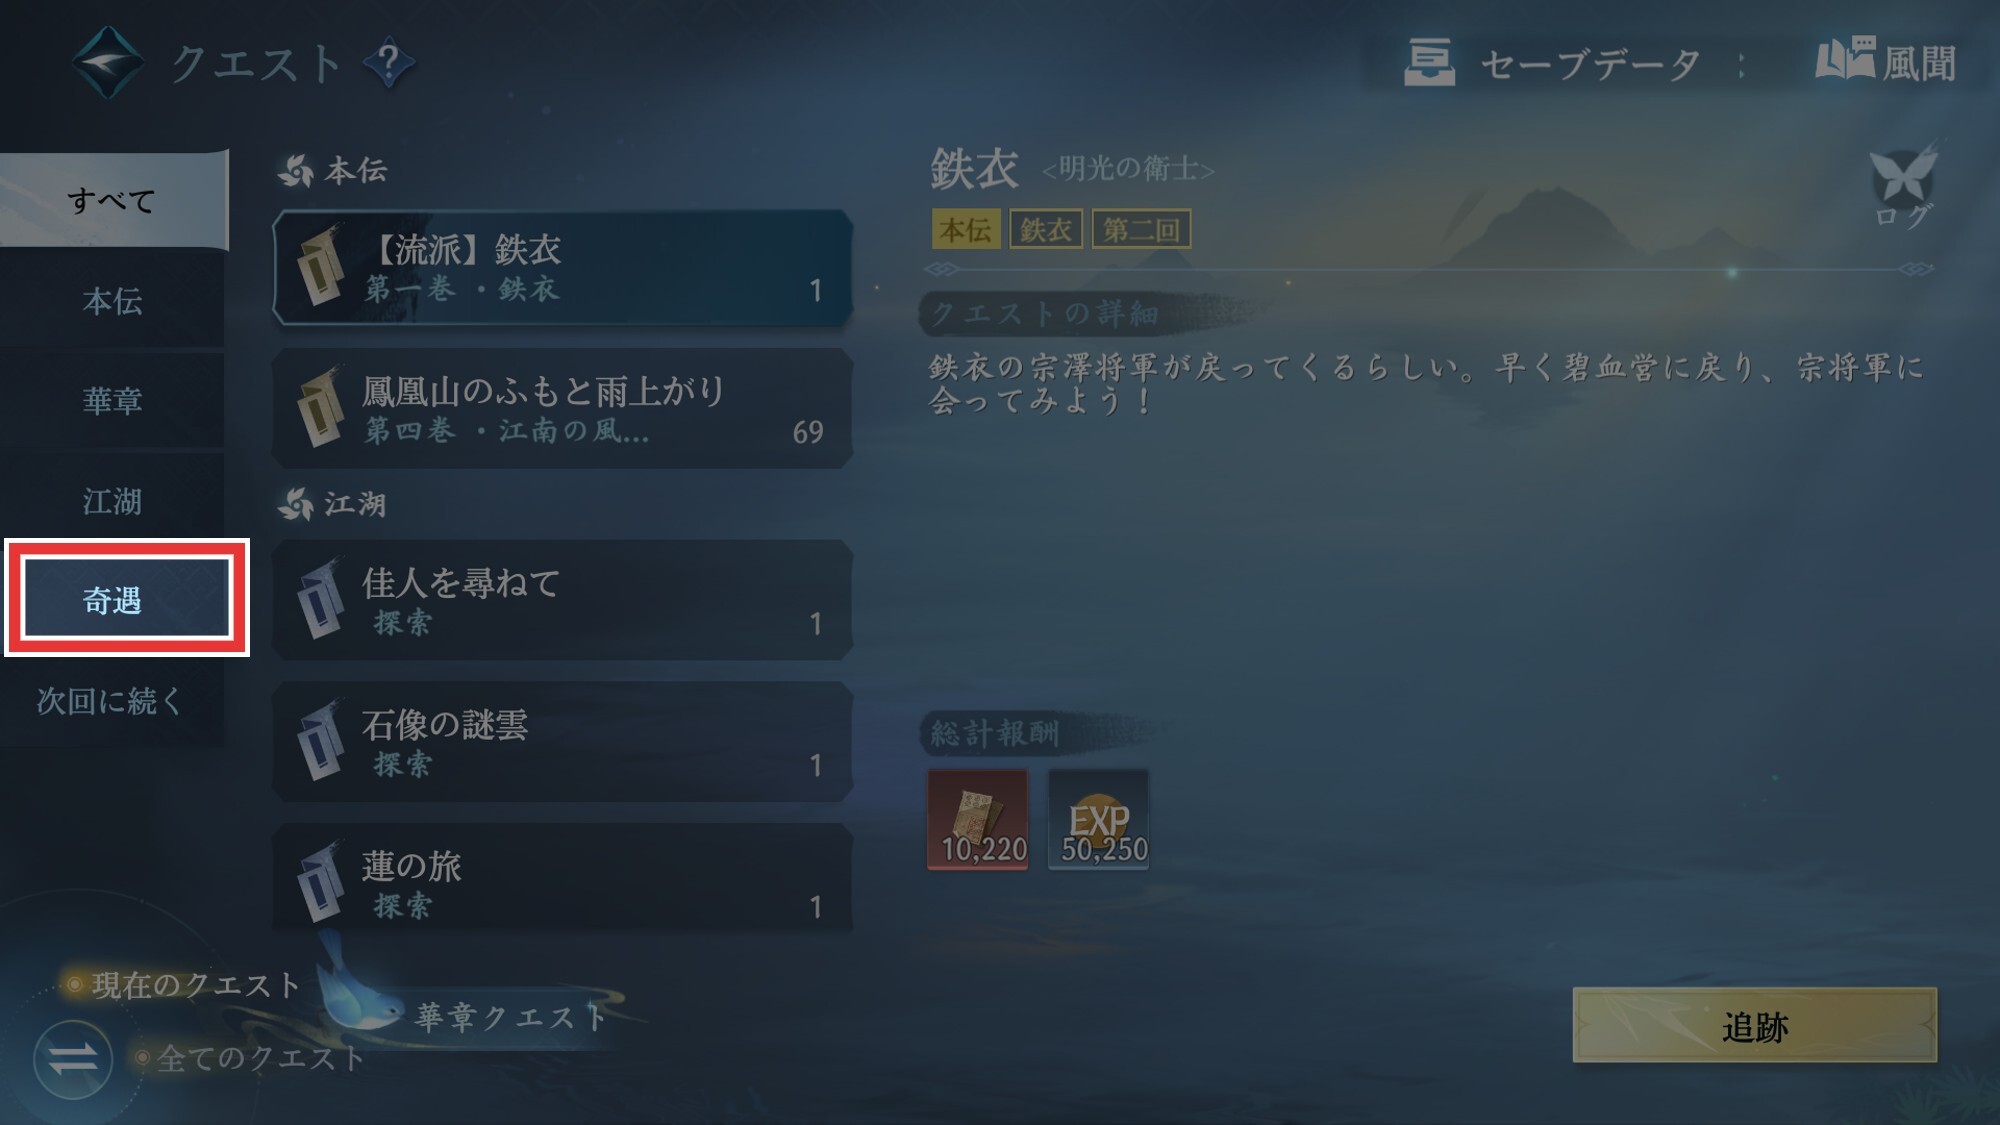Open the 風聞 book icon

pyautogui.click(x=1845, y=60)
